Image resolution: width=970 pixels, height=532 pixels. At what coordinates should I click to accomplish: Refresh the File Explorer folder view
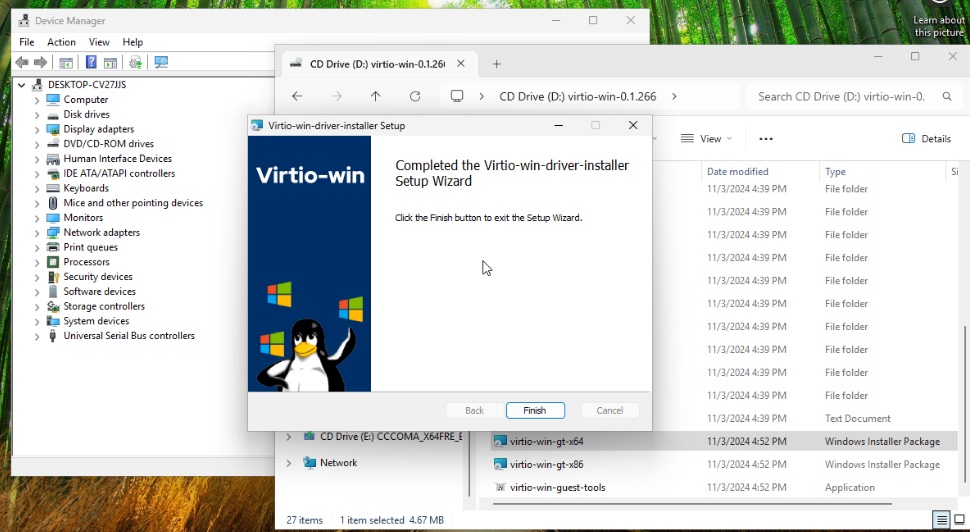point(415,96)
